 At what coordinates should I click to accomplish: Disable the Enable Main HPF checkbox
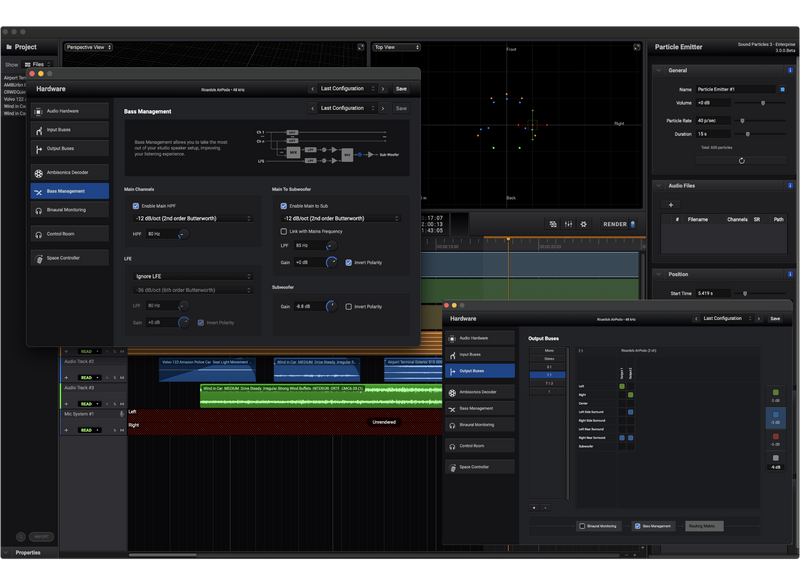[x=136, y=205]
